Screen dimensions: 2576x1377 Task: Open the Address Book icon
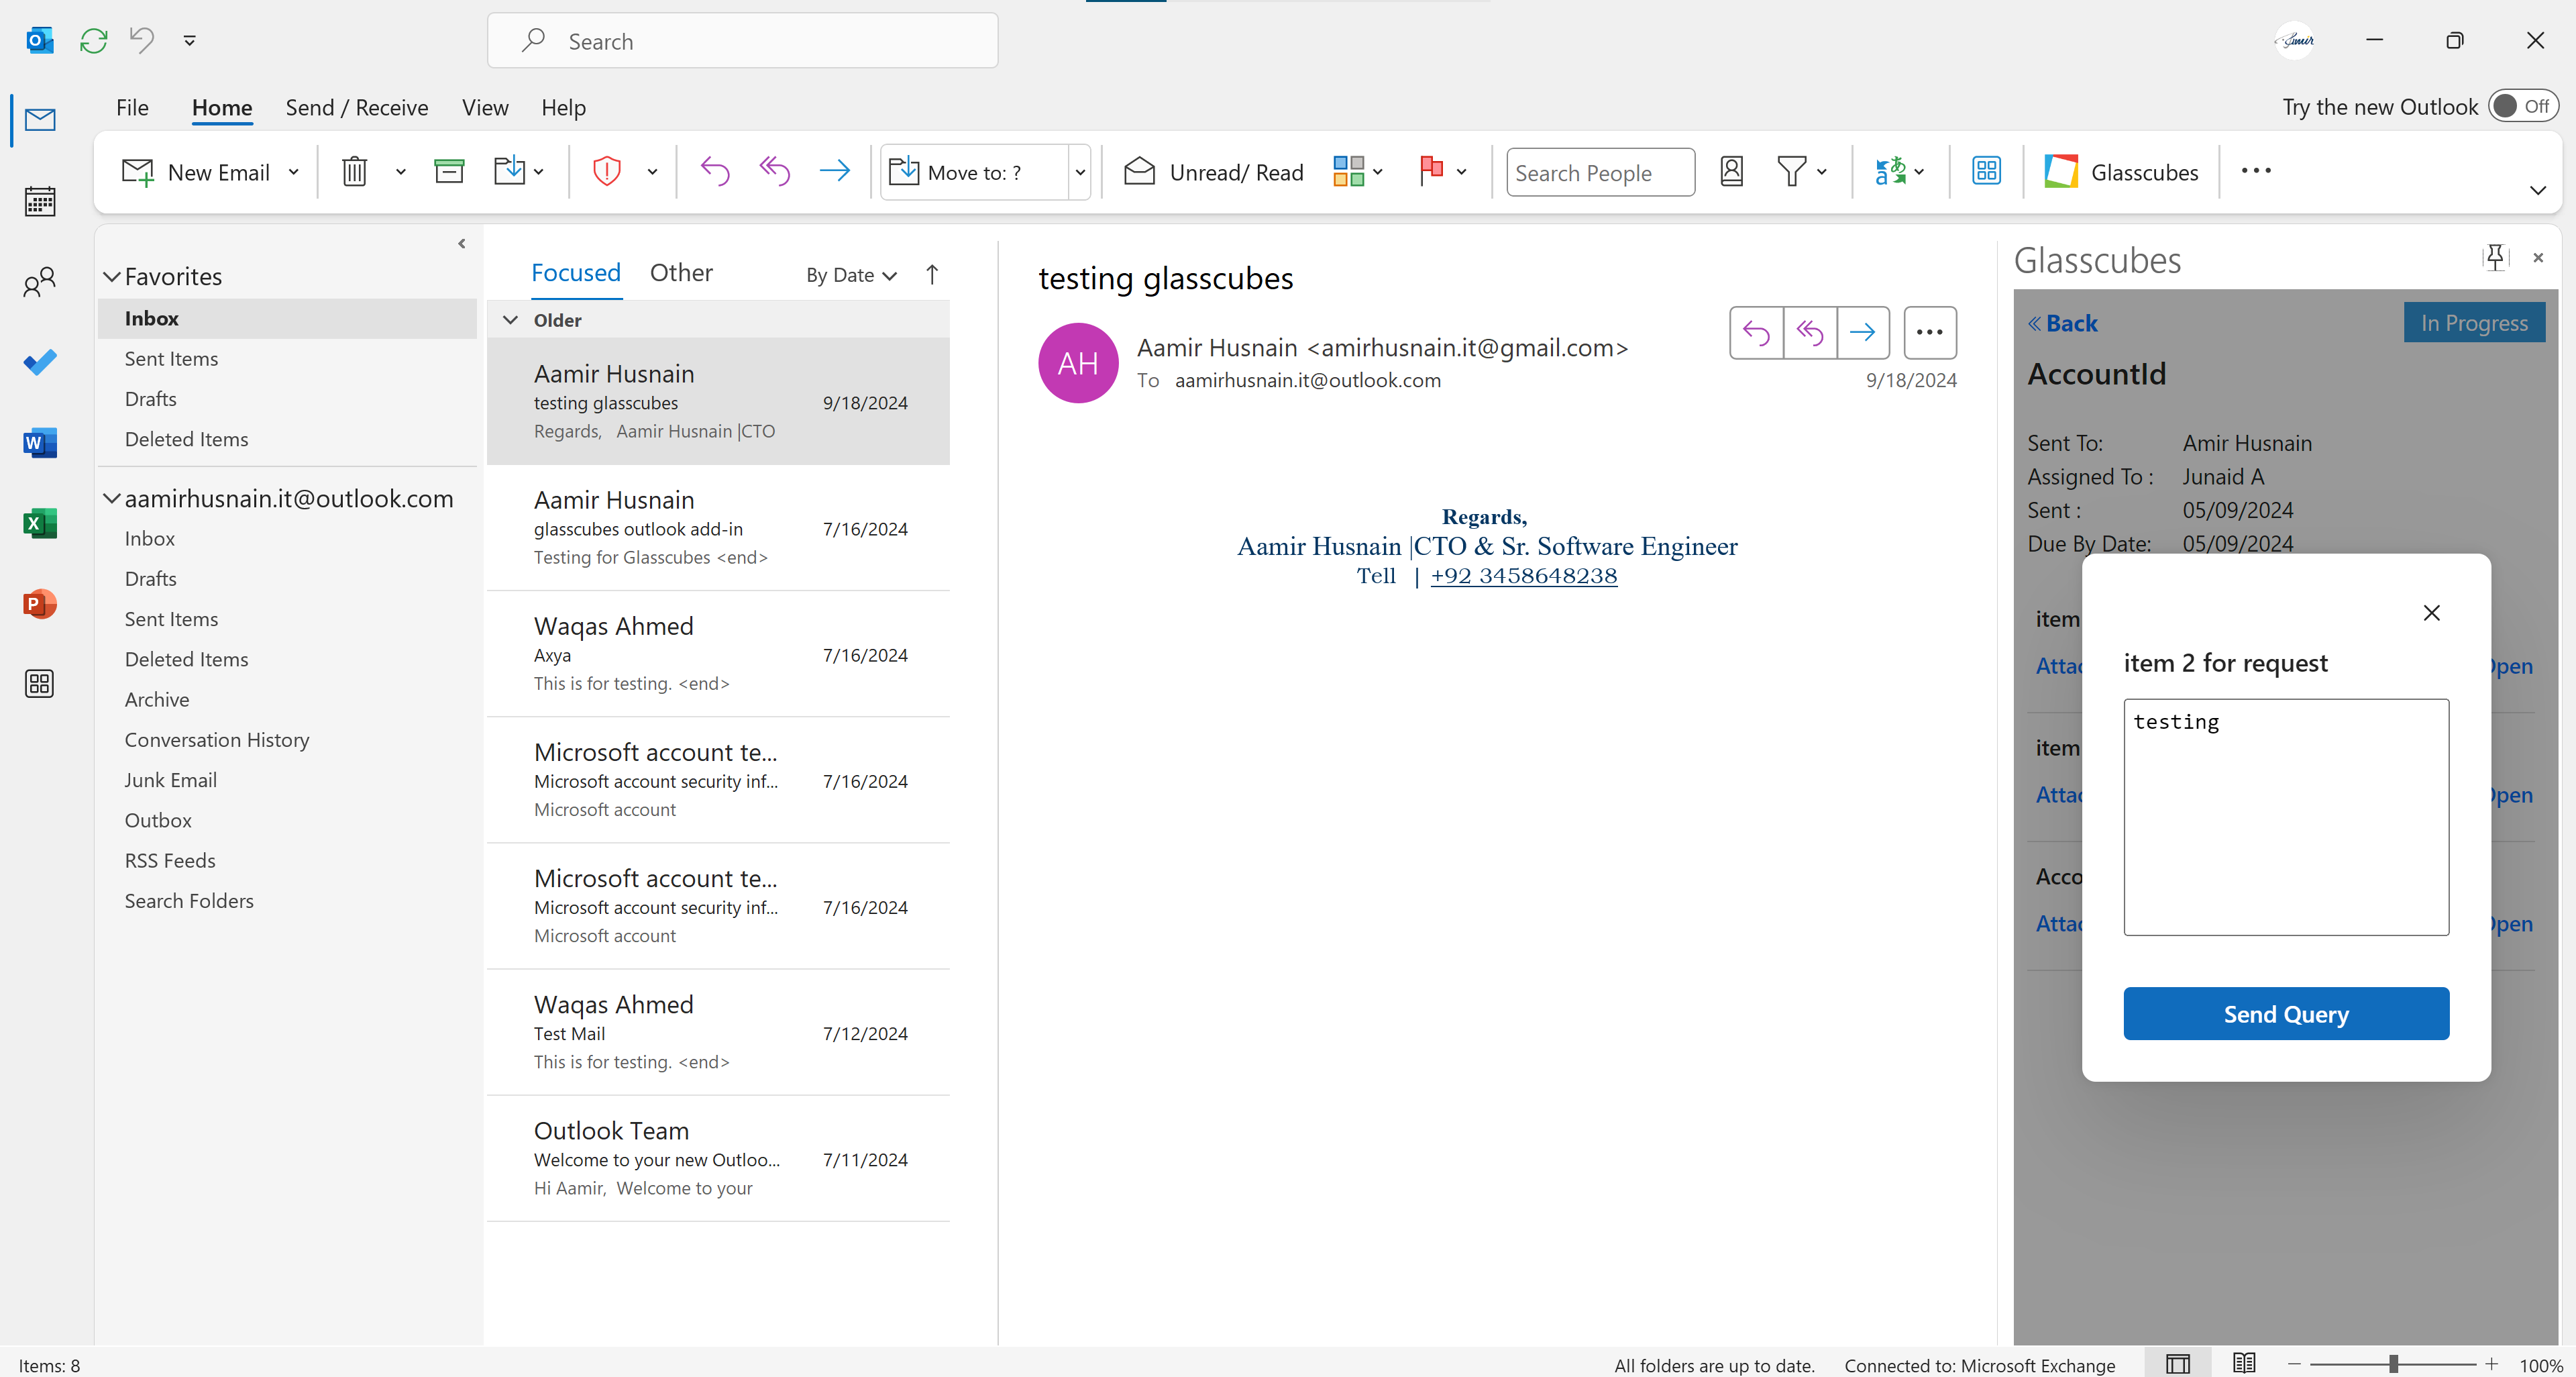1732,171
